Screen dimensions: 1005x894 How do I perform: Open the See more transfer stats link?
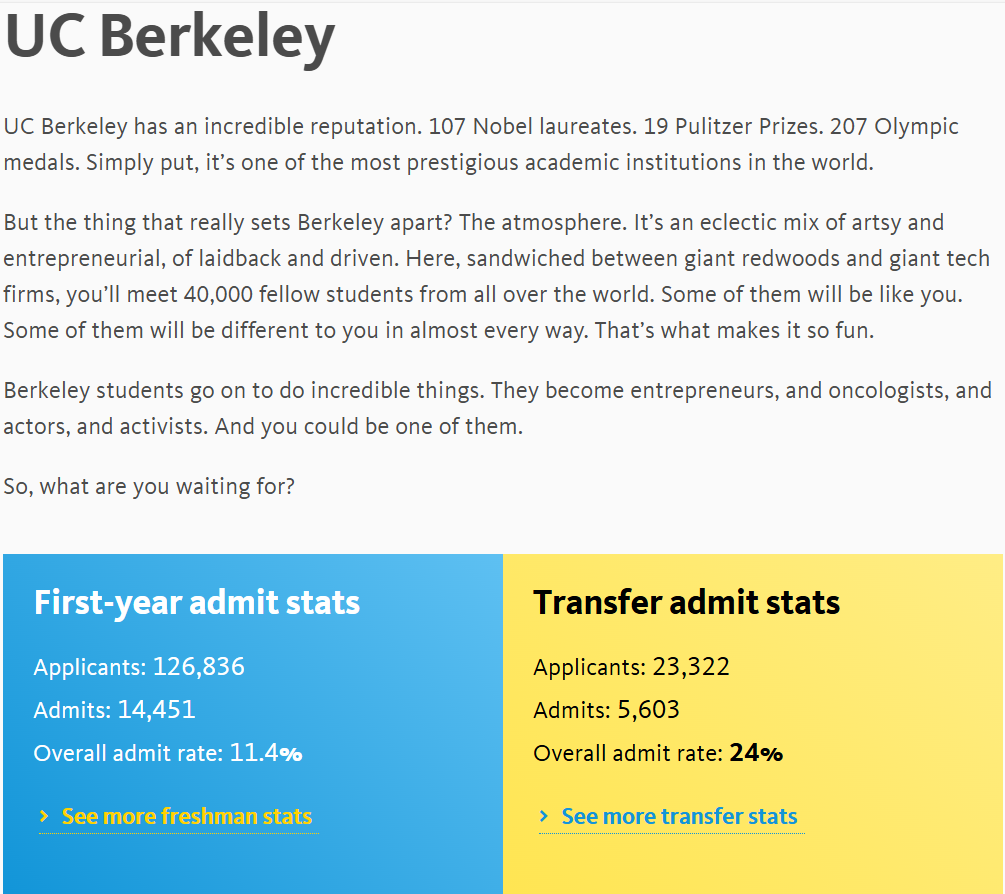pyautogui.click(x=679, y=816)
